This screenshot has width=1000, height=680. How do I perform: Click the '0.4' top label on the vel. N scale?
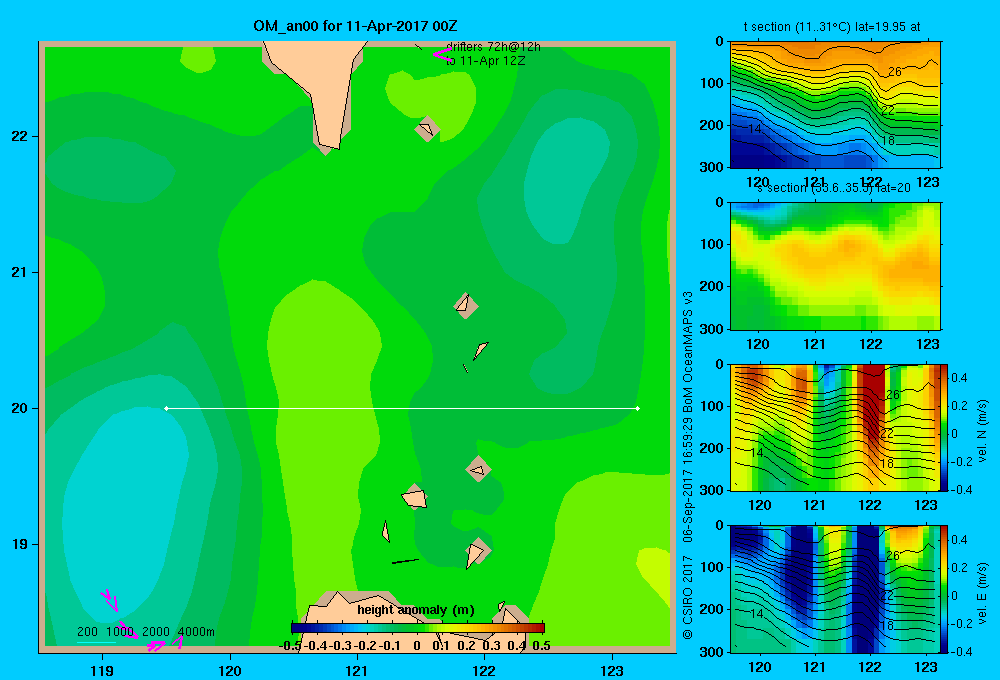pyautogui.click(x=959, y=378)
